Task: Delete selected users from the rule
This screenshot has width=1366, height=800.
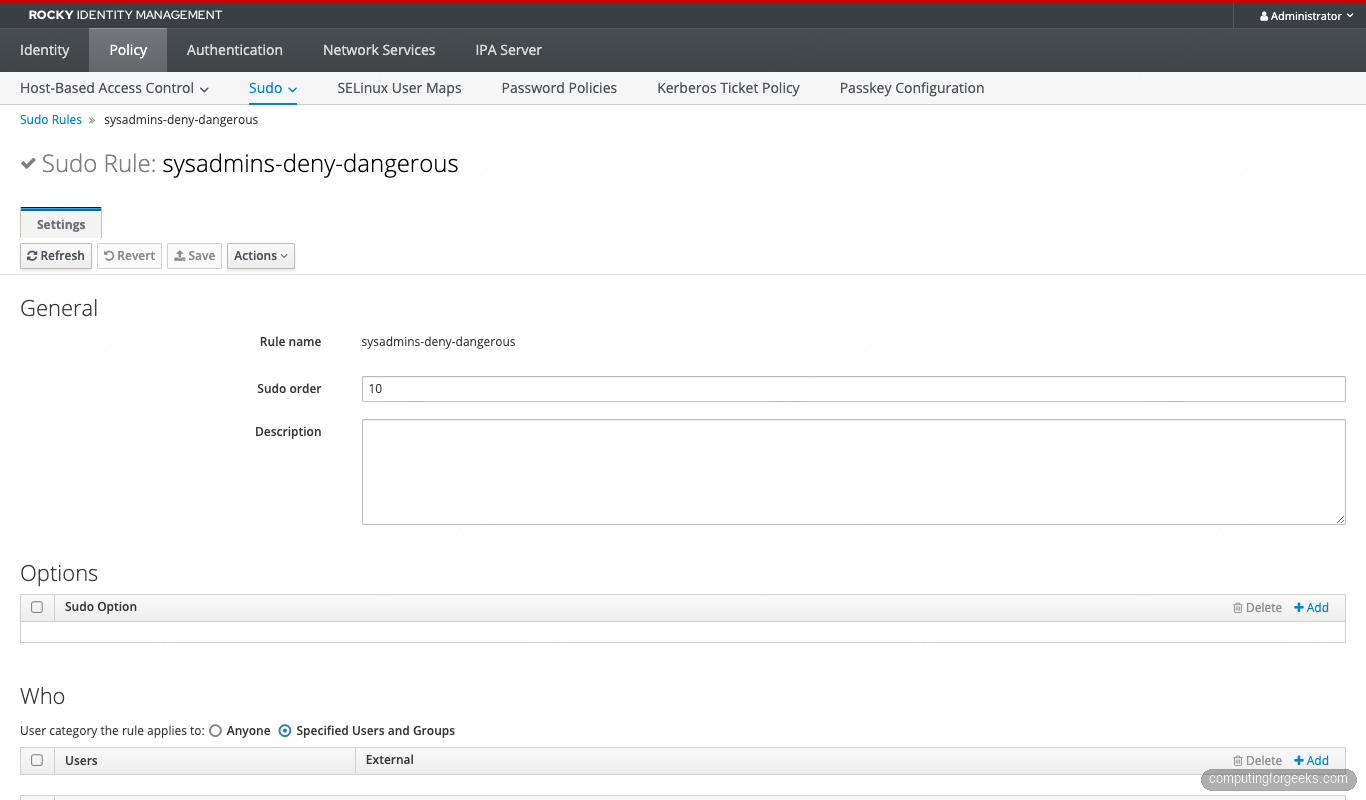Action: coord(1257,761)
